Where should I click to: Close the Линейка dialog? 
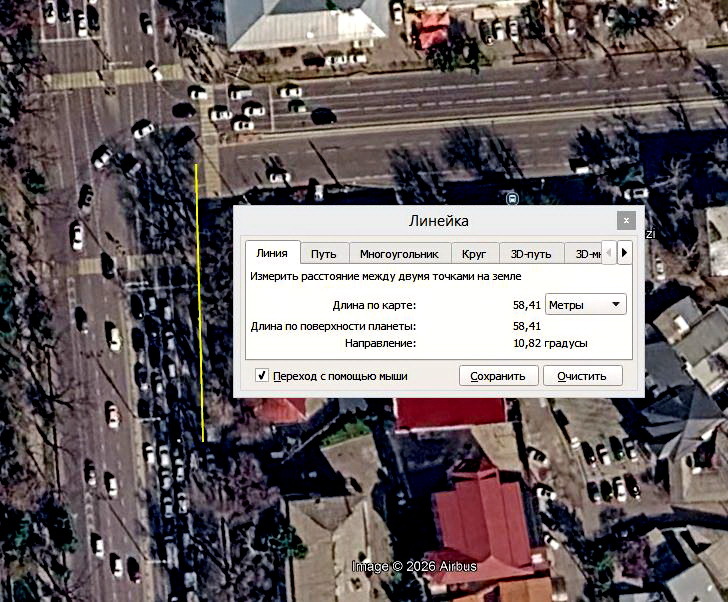[x=626, y=220]
